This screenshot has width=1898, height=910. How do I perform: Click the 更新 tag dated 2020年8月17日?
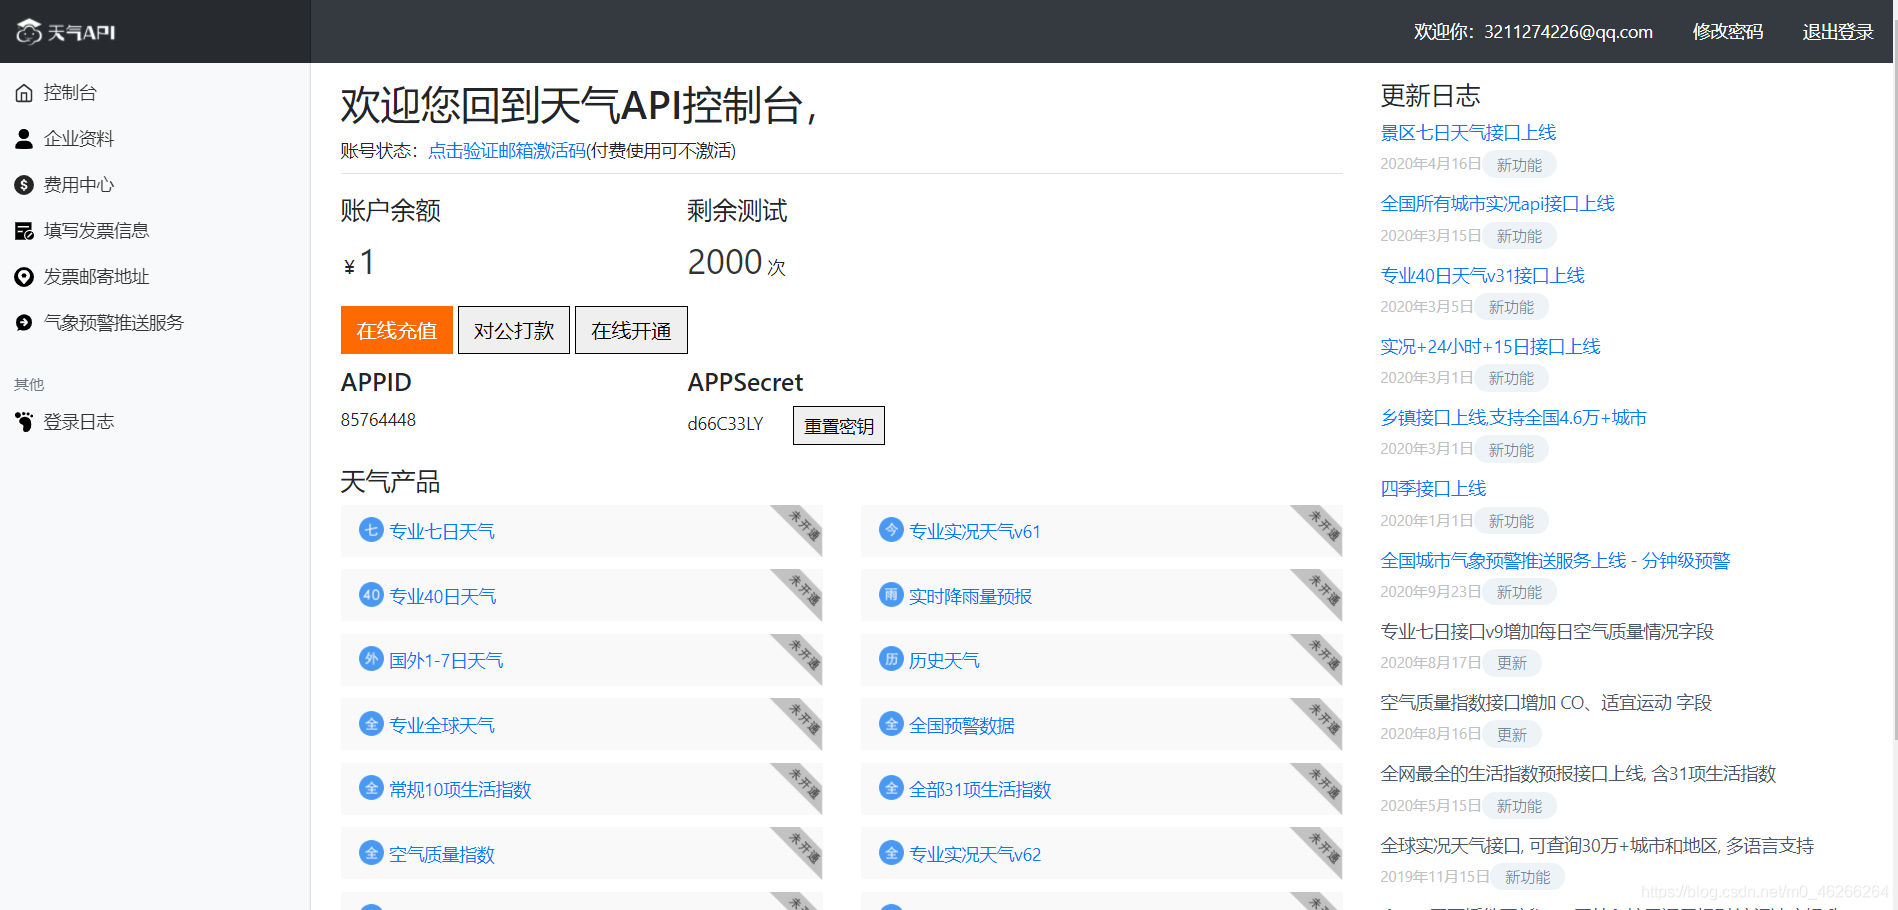click(x=1511, y=663)
